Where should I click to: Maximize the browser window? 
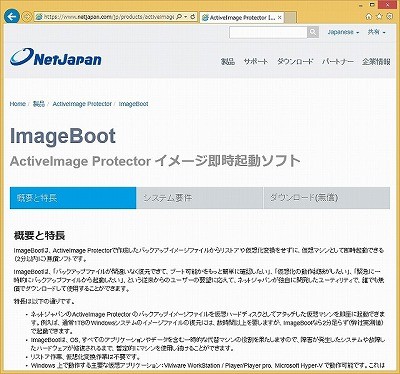[373, 5]
